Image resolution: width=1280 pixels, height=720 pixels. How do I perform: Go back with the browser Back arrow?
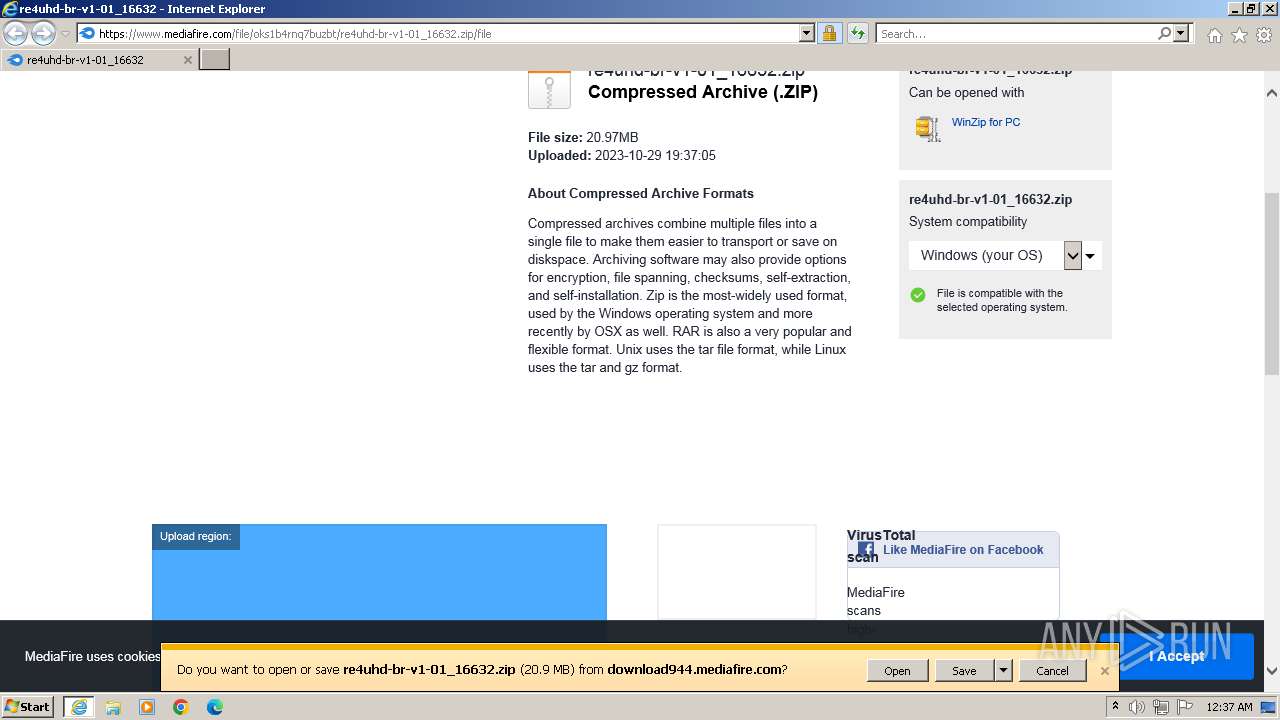click(x=16, y=33)
